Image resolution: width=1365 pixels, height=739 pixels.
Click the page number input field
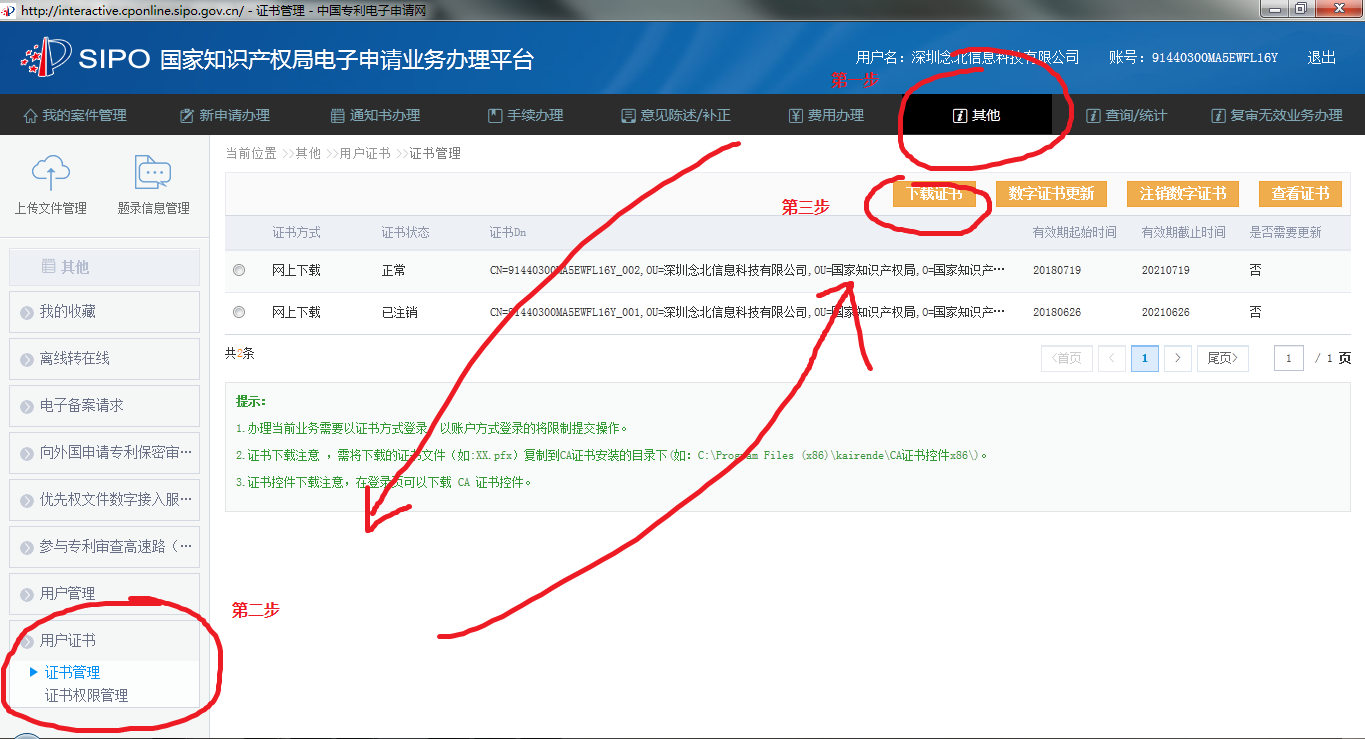point(1289,358)
